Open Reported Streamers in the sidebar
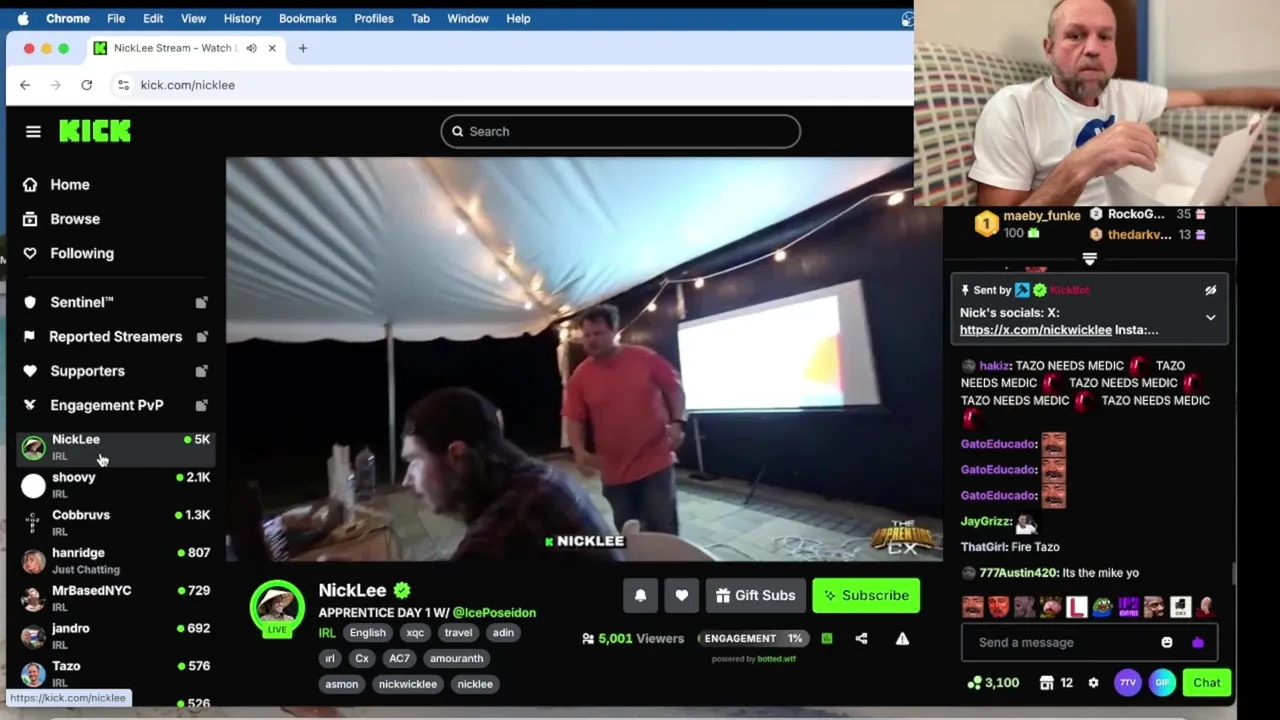The width and height of the screenshot is (1280, 720). click(115, 337)
